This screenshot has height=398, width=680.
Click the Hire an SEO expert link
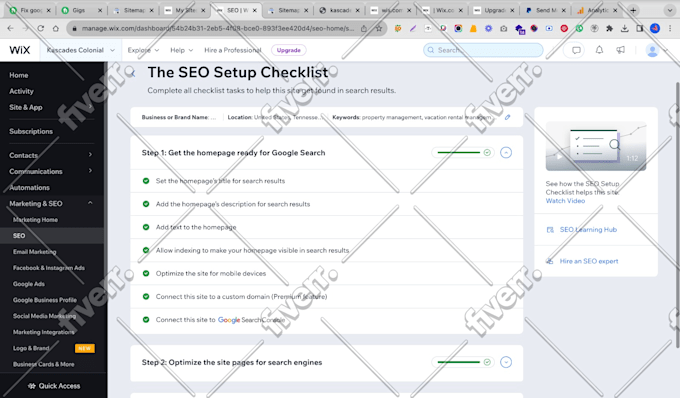point(589,261)
